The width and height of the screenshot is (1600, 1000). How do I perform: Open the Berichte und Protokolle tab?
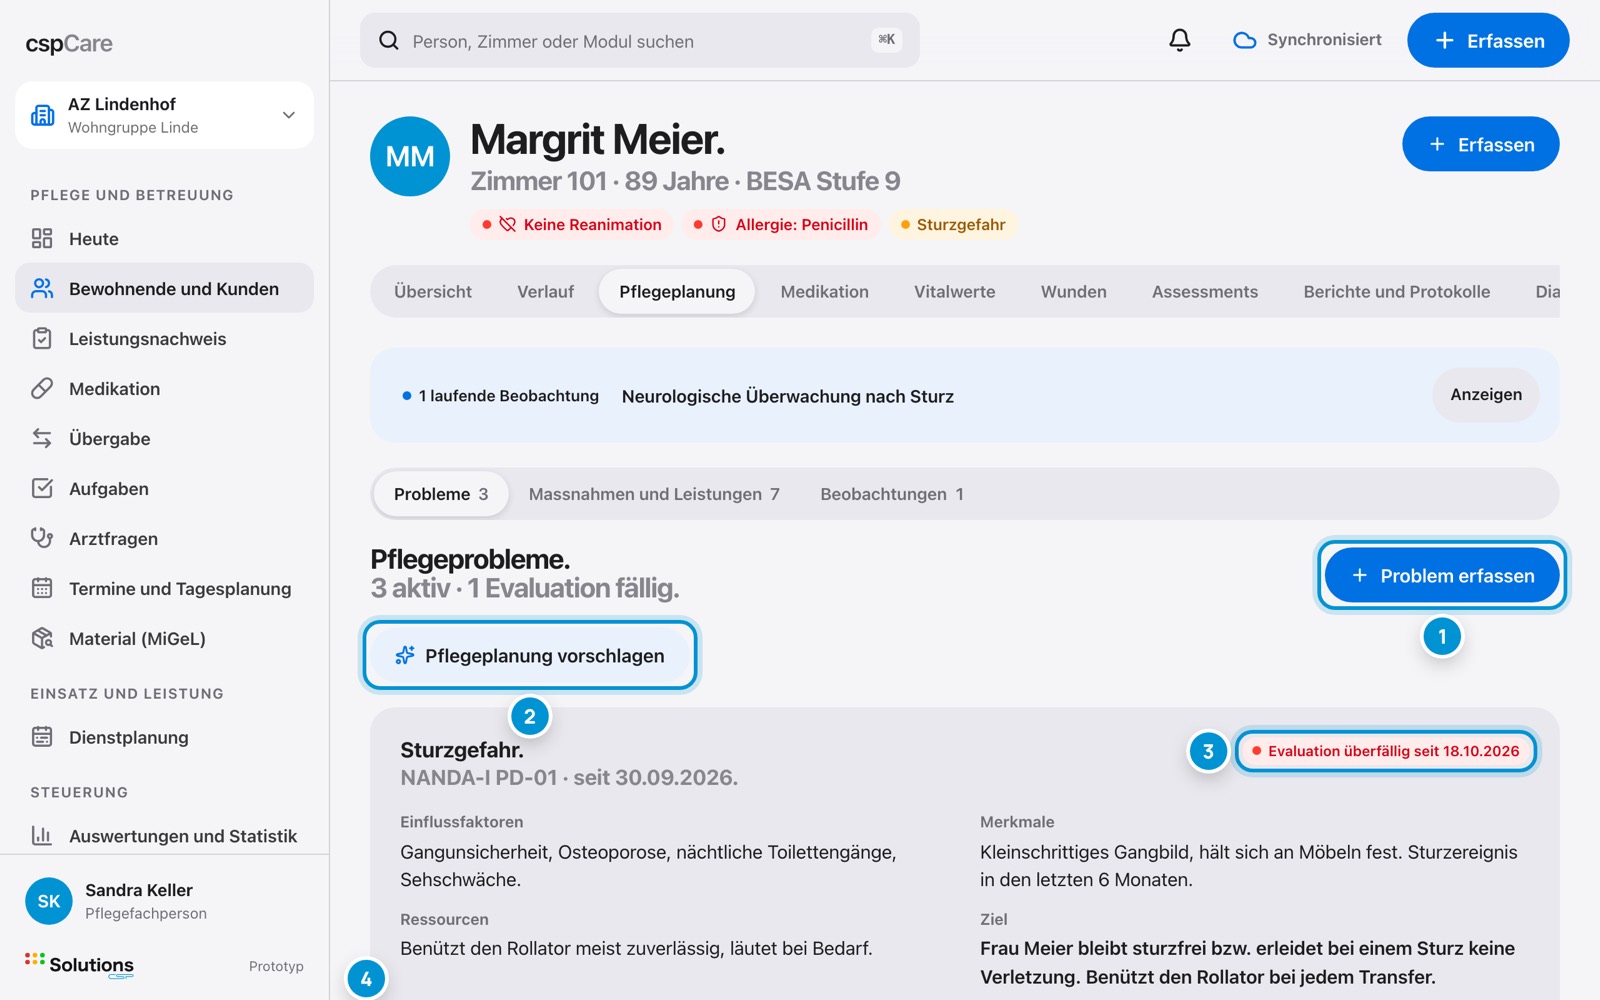pos(1397,292)
